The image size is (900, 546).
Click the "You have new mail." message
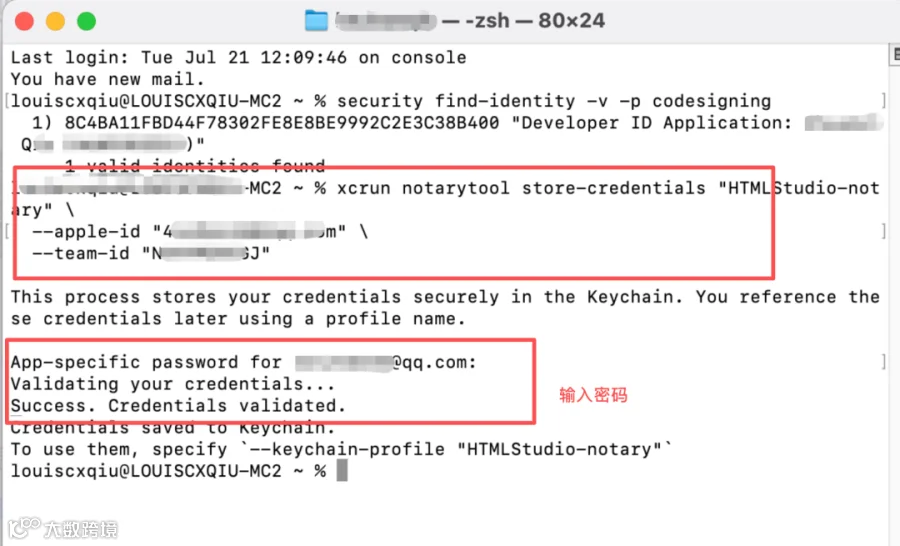pos(107,79)
